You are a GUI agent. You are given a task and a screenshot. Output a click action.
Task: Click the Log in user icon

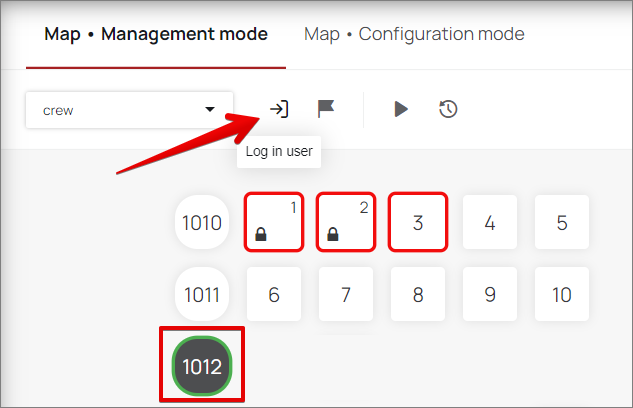pyautogui.click(x=279, y=109)
